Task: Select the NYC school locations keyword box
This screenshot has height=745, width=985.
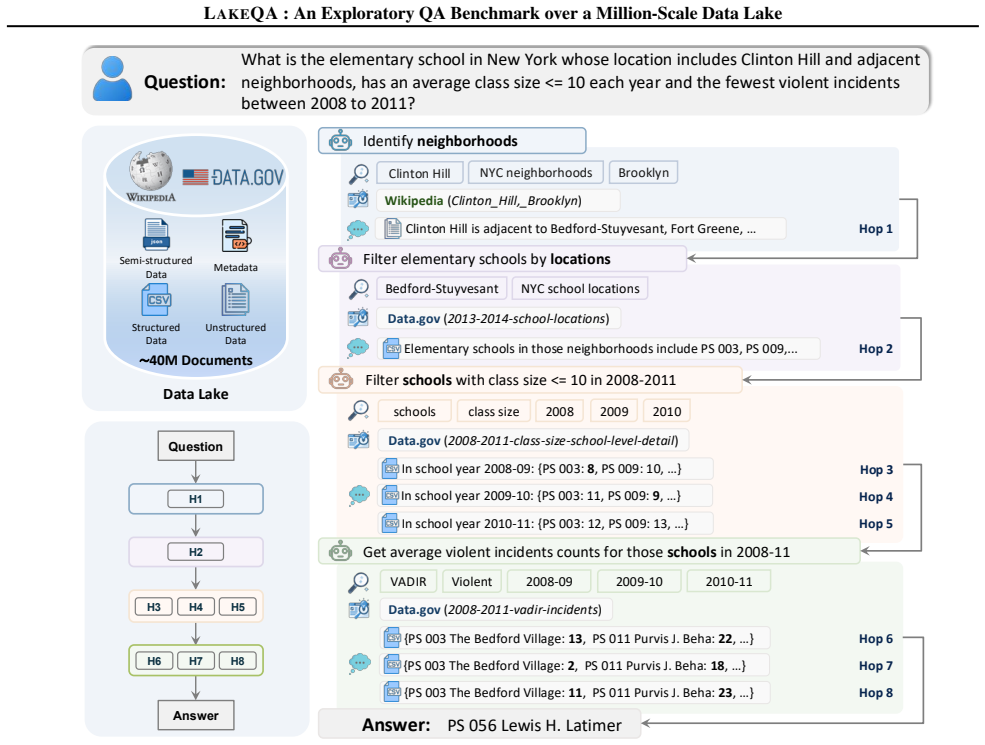Action: [580, 288]
